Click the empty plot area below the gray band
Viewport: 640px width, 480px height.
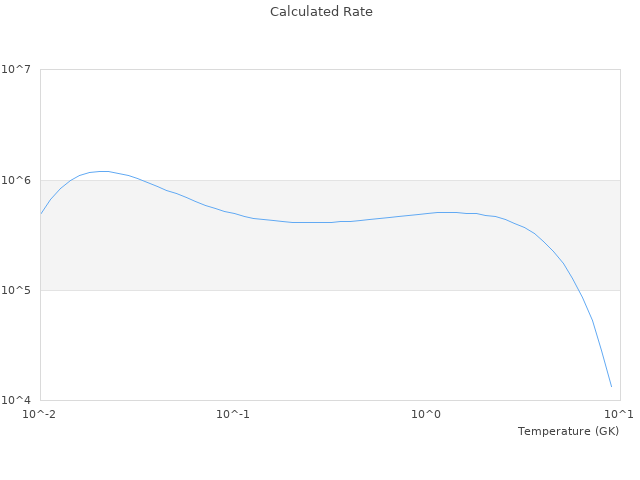[300, 345]
